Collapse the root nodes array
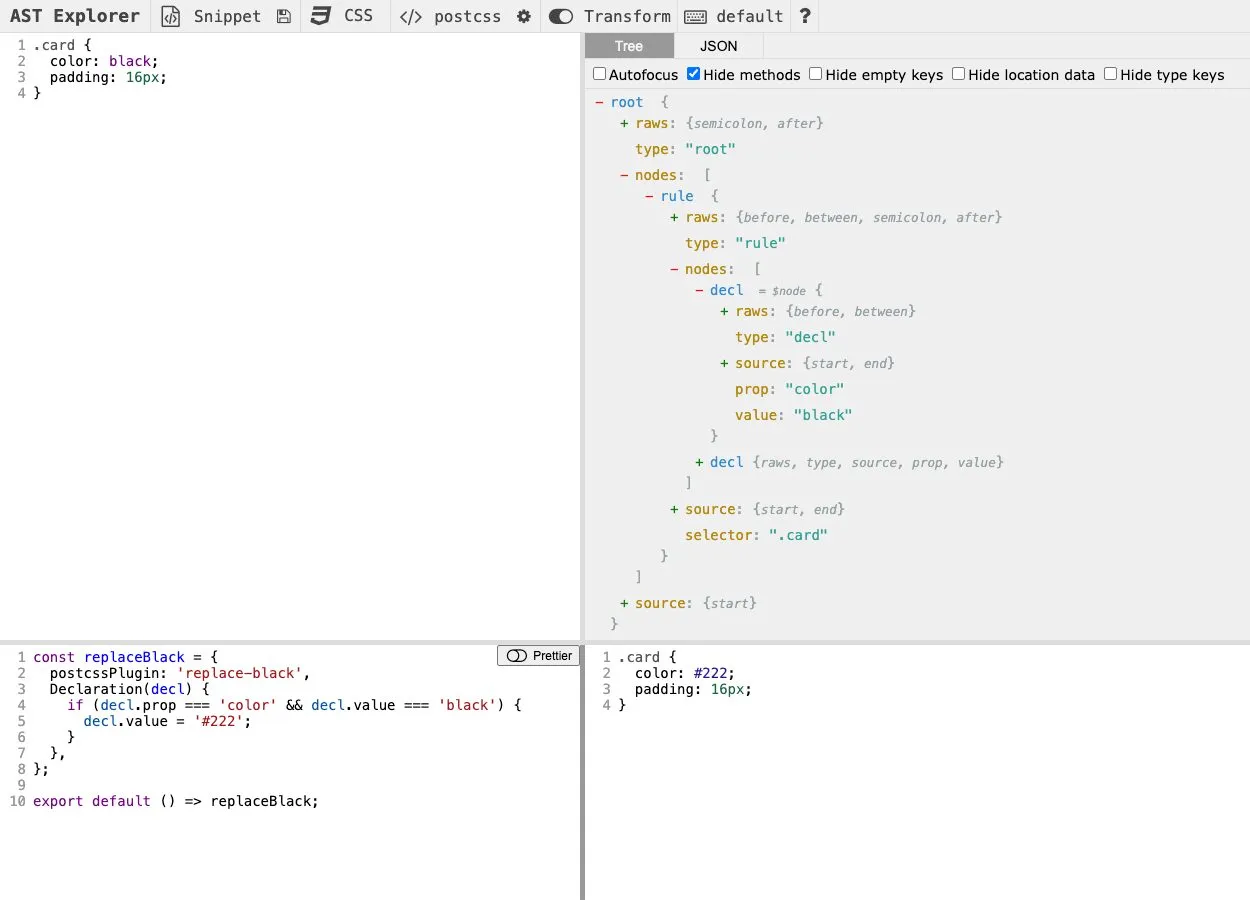This screenshot has width=1250, height=900. pos(624,175)
